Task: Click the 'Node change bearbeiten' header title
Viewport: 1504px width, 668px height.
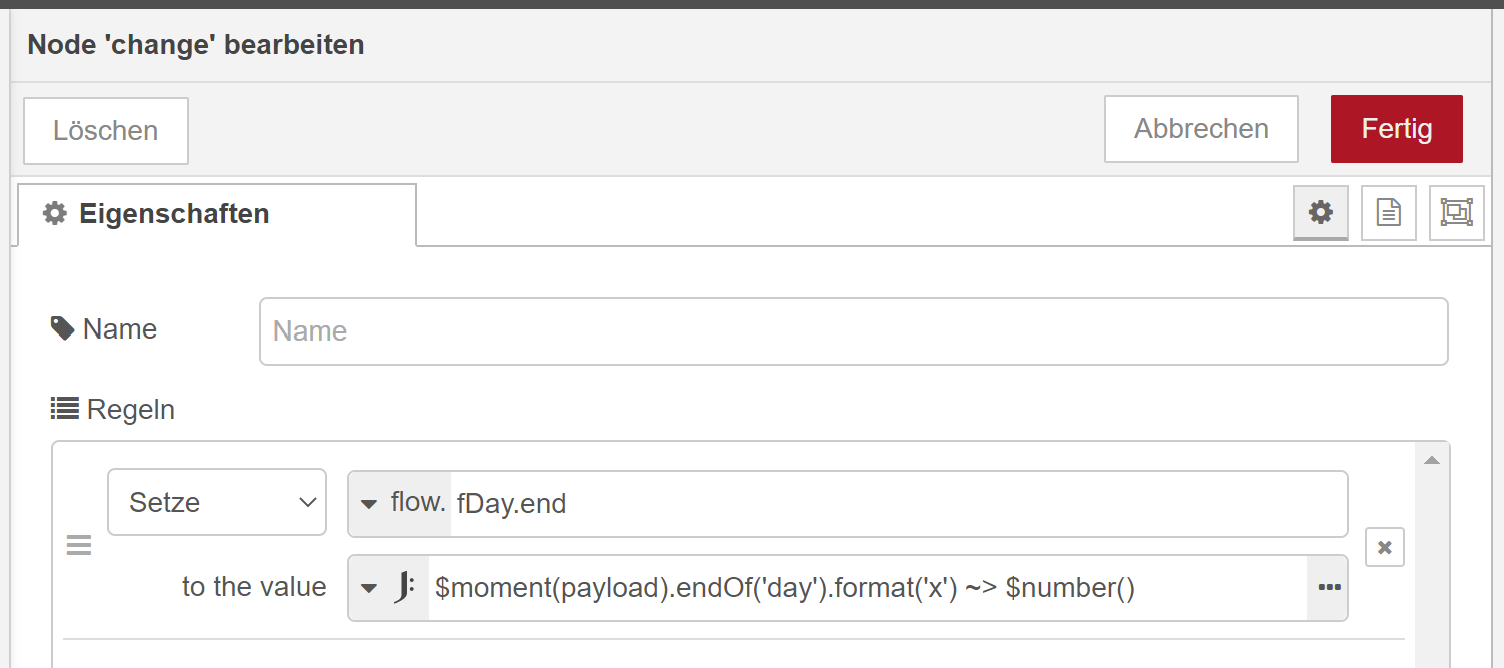Action: point(196,45)
